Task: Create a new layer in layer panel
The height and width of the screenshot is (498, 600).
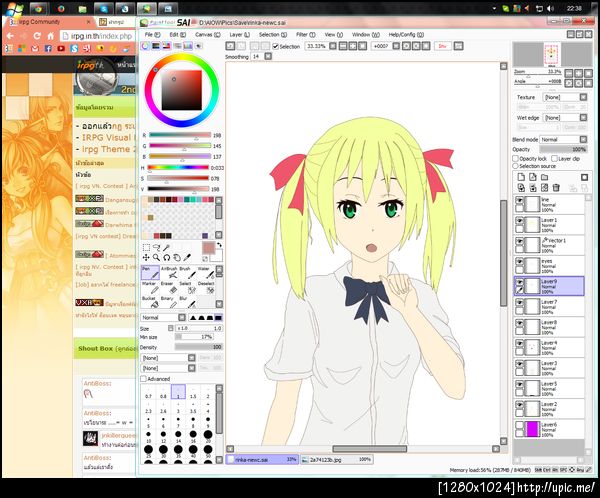Action: (x=521, y=177)
